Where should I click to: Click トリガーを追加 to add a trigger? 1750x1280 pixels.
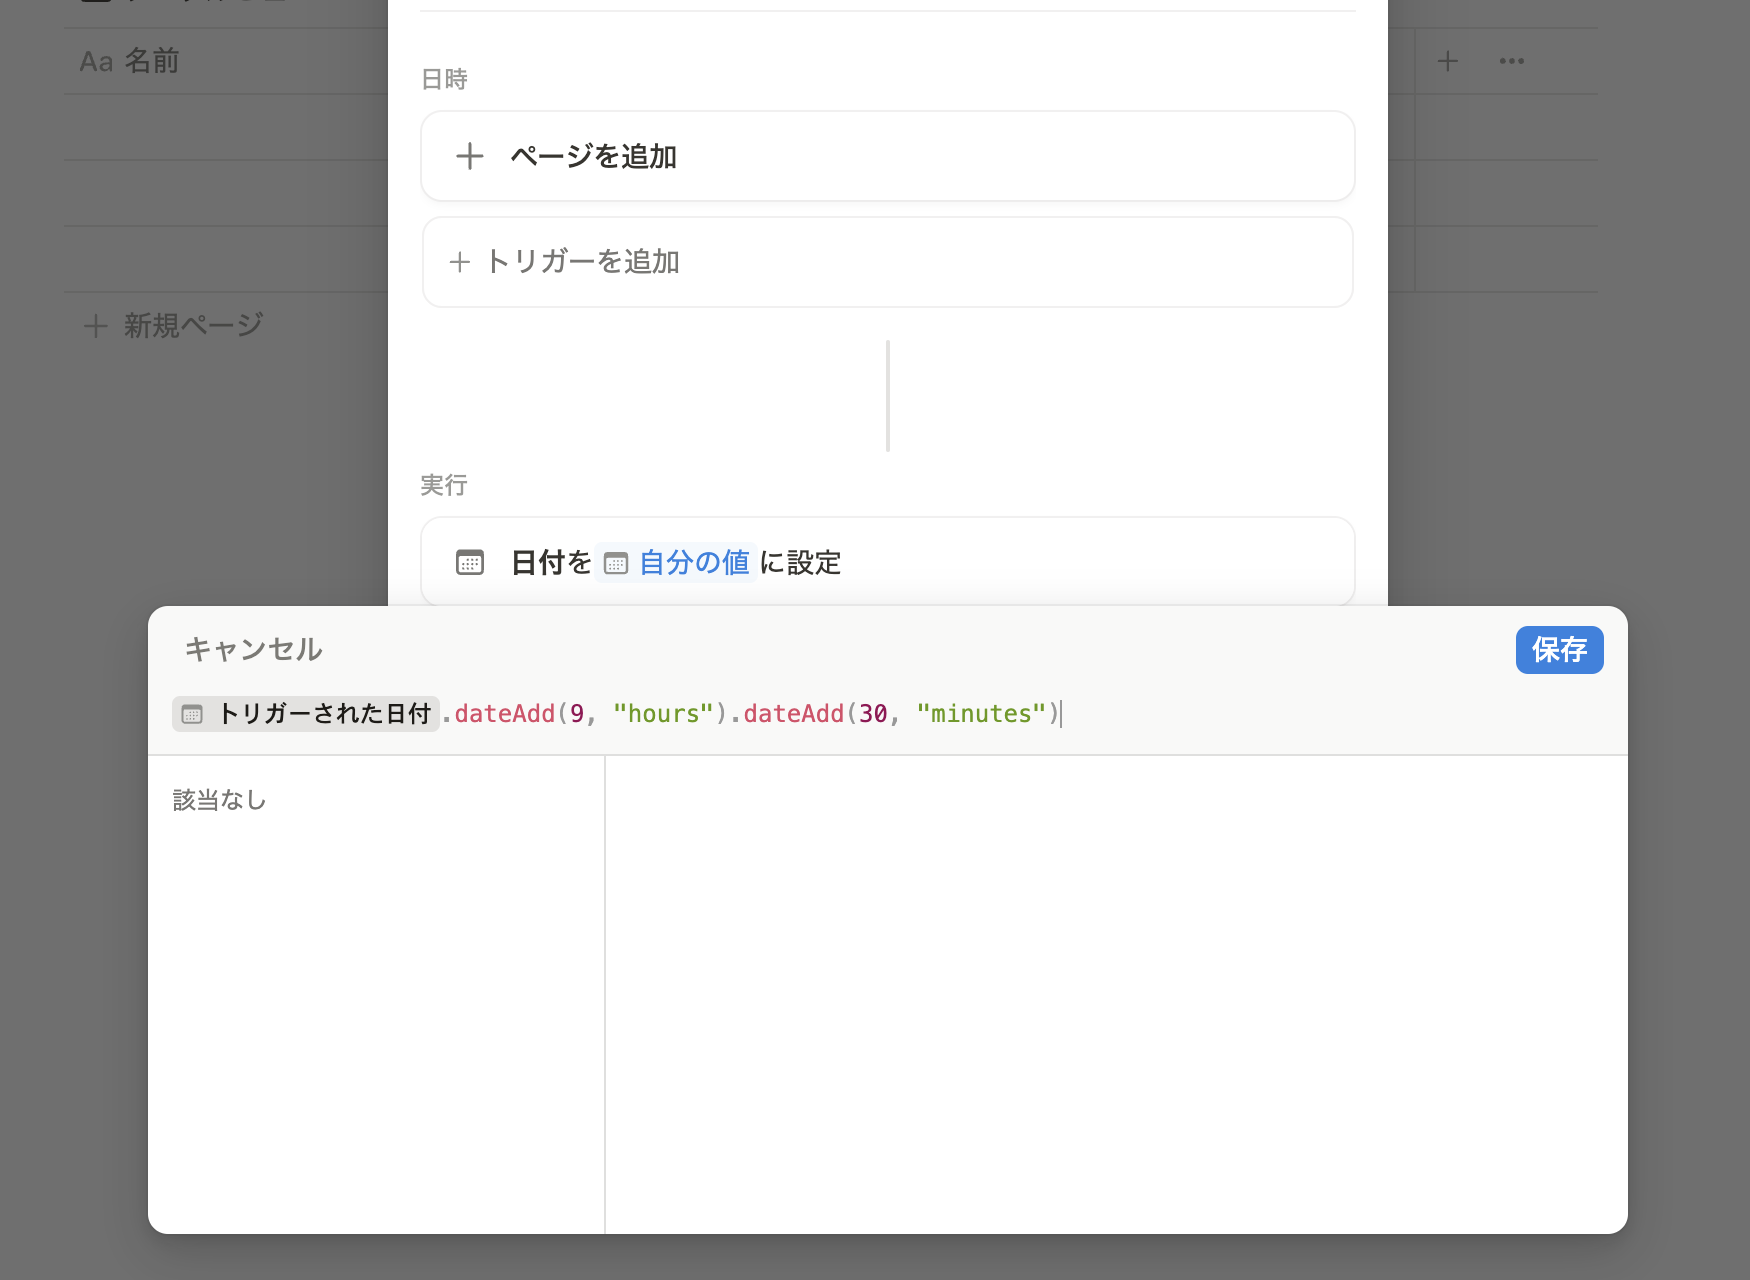coord(888,262)
